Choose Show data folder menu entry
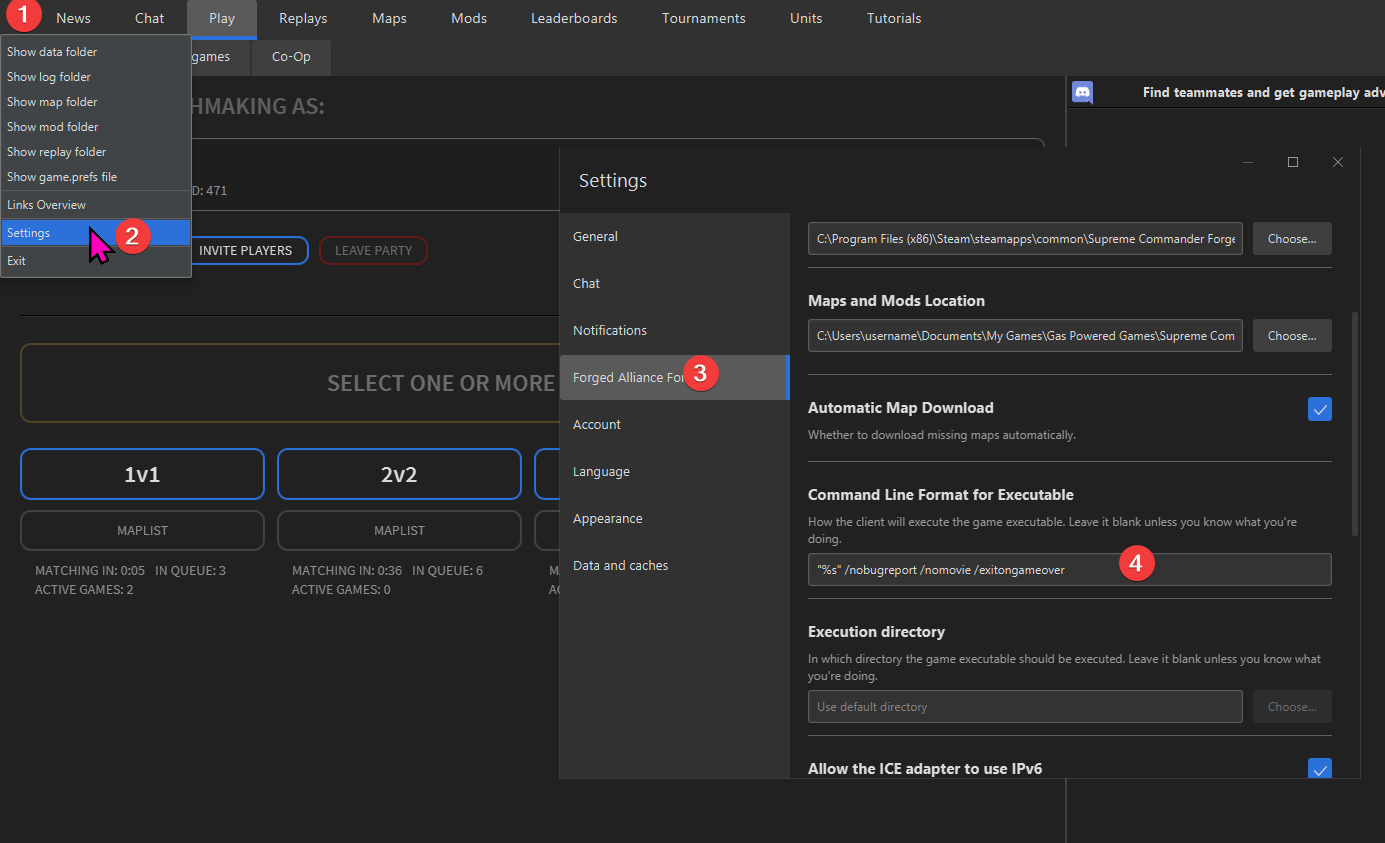This screenshot has width=1385, height=843. coord(96,52)
